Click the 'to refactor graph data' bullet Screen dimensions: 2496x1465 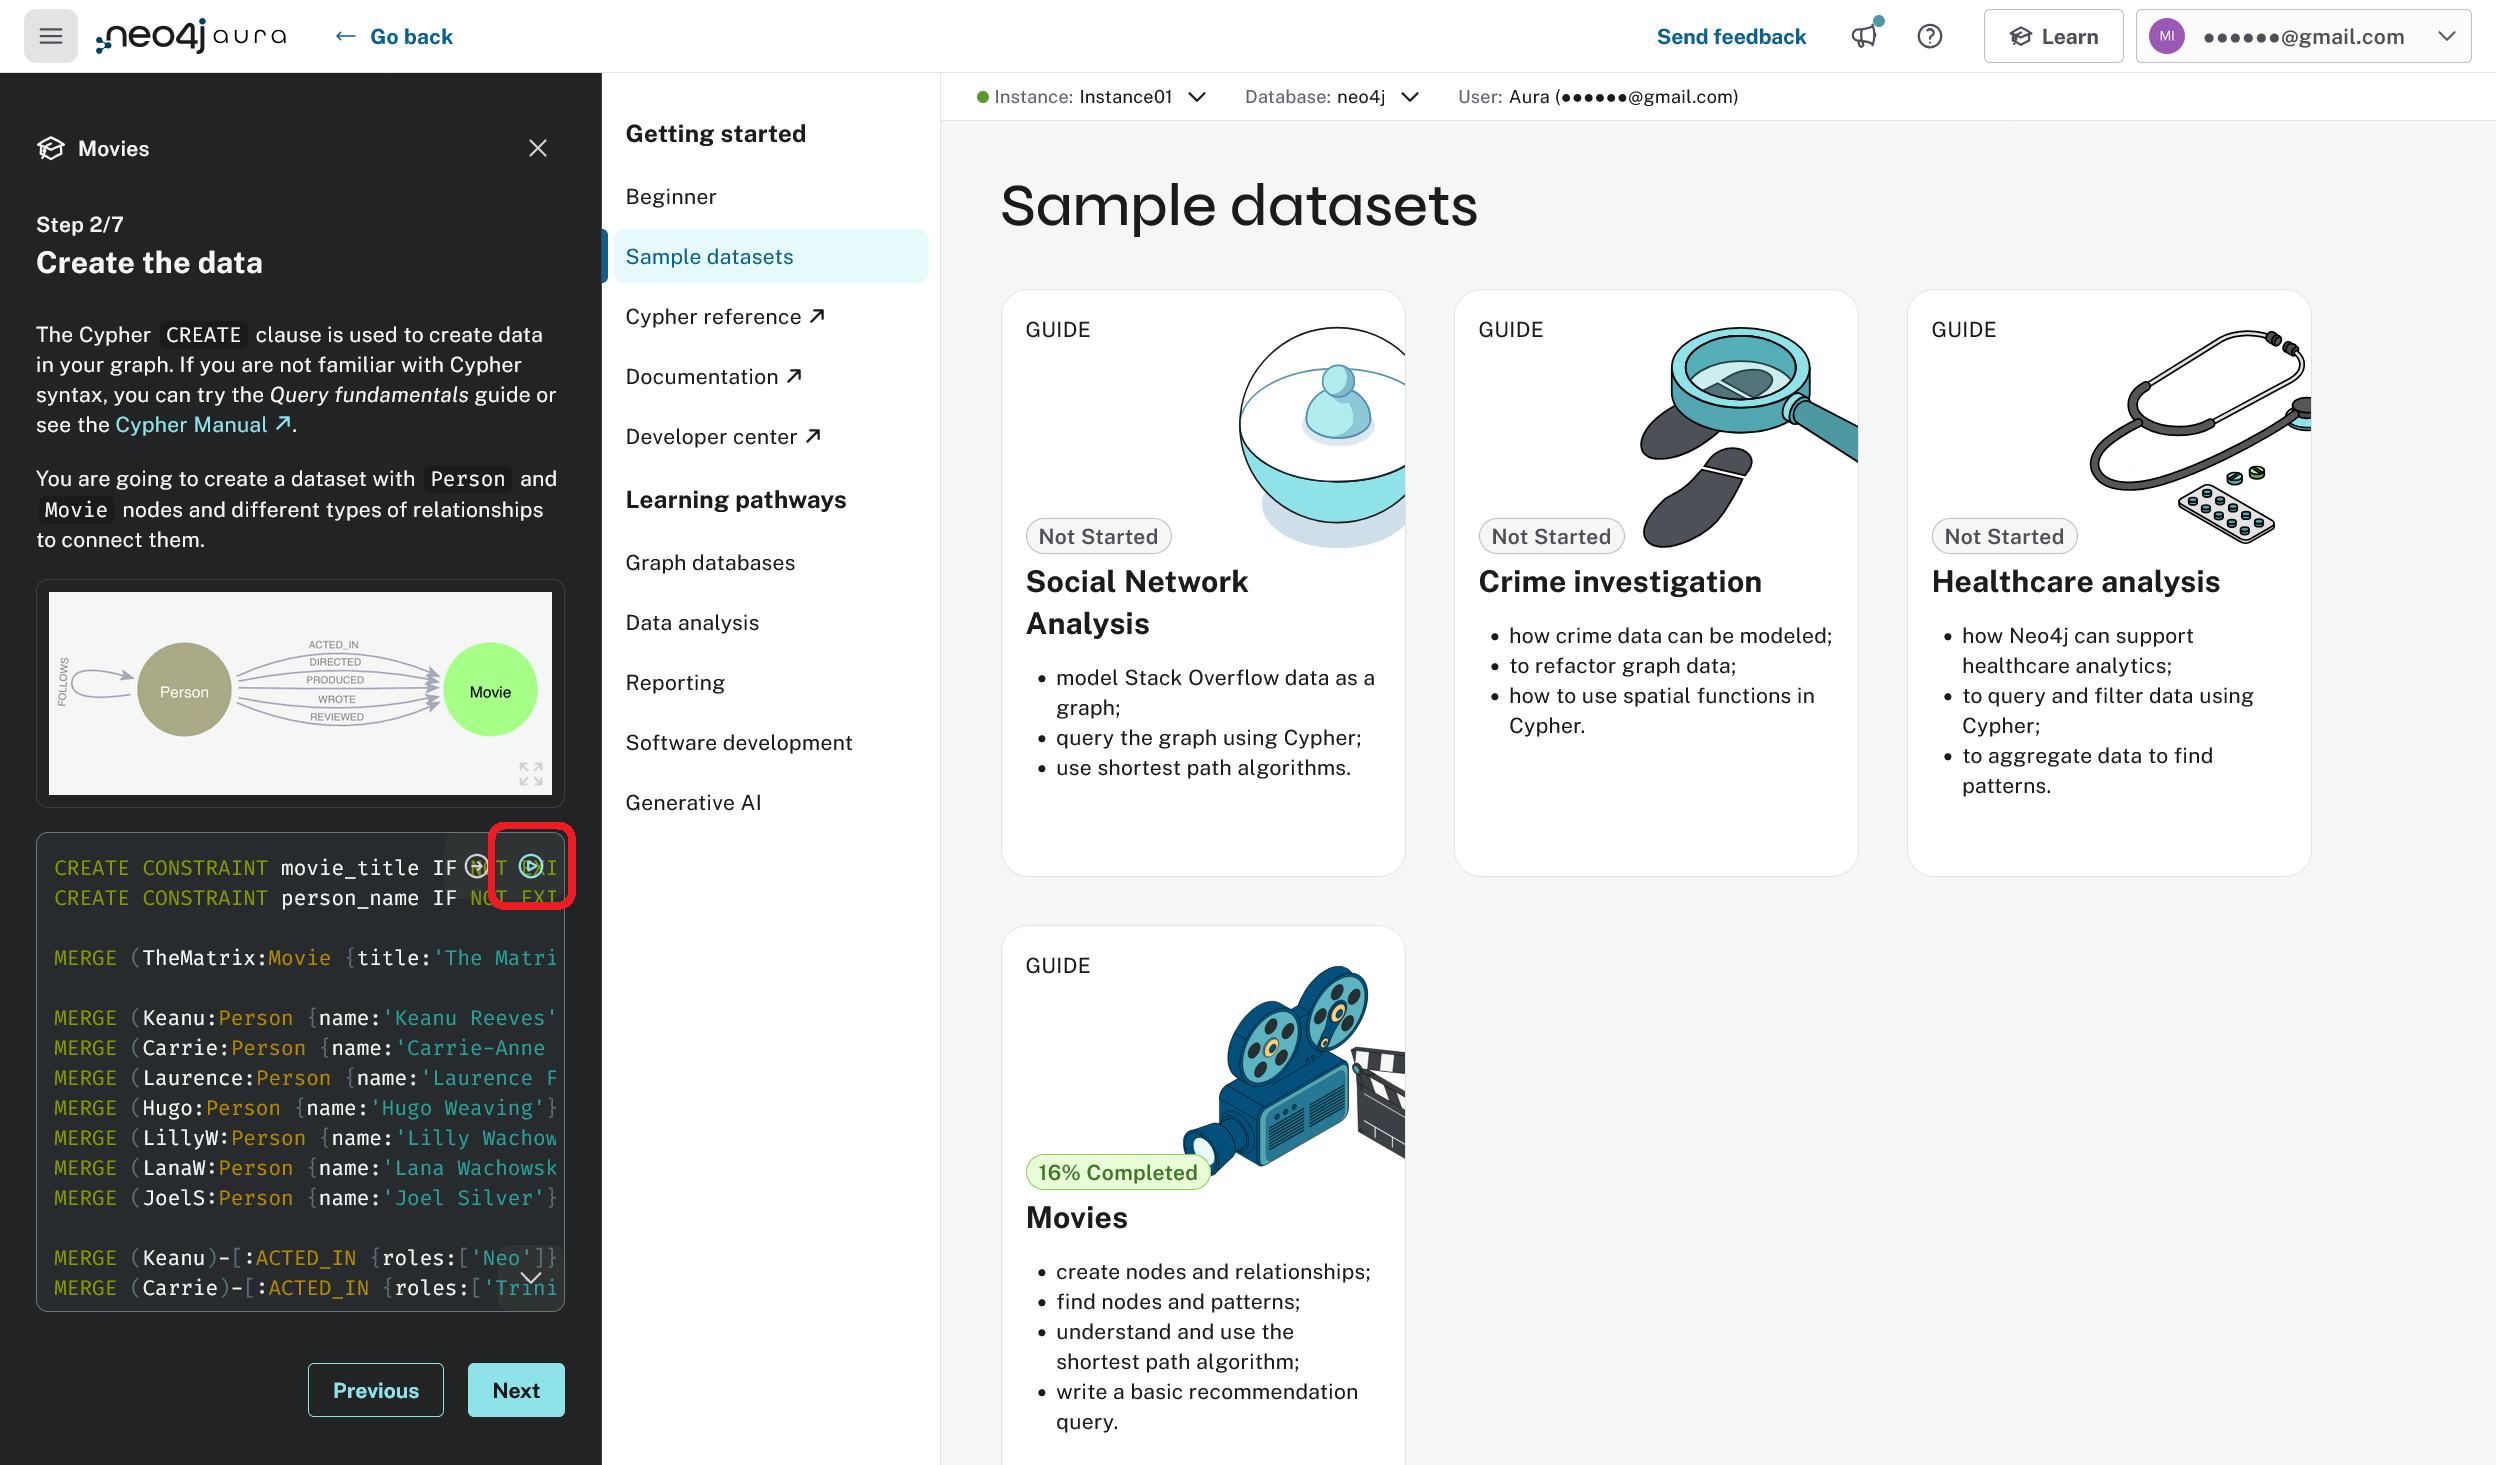(1622, 666)
